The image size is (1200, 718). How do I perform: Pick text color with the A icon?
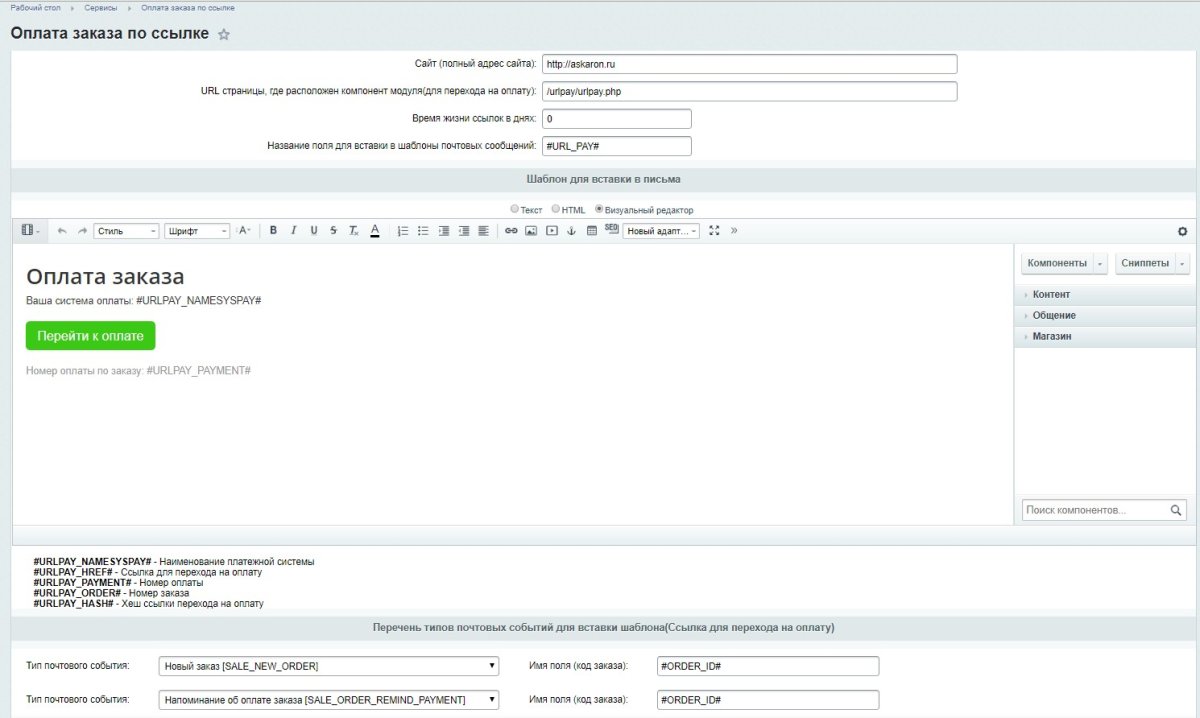pyautogui.click(x=375, y=231)
